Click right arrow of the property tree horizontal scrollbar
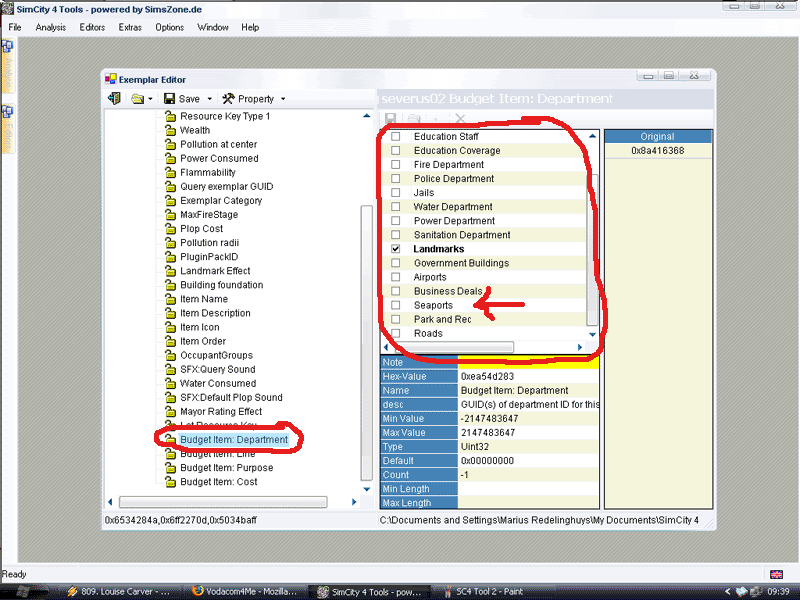This screenshot has height=600, width=800. (x=354, y=502)
